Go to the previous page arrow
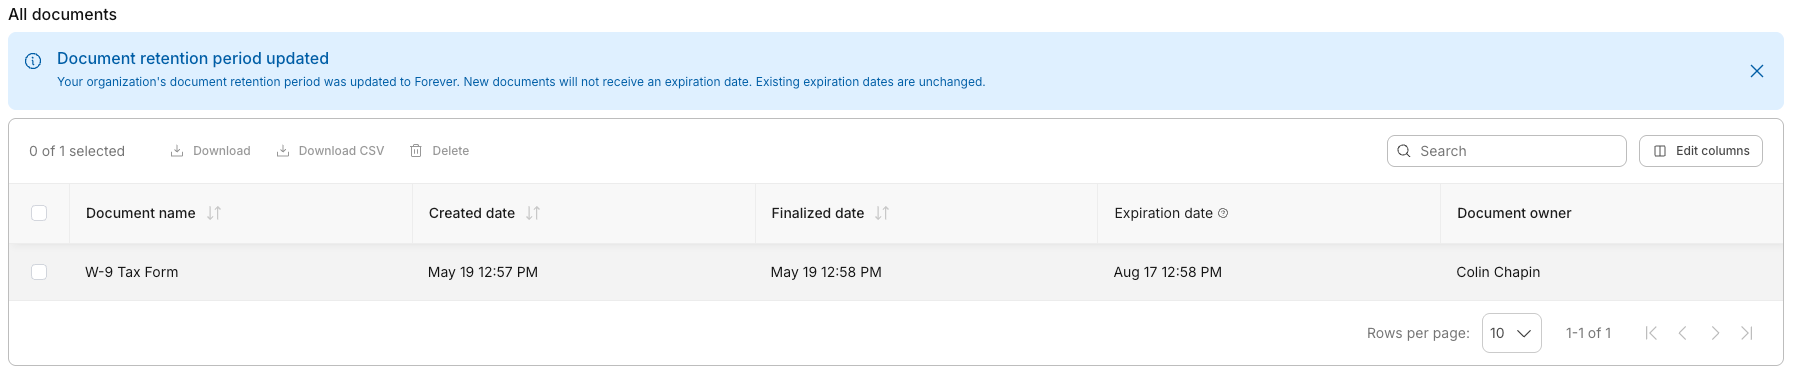 click(1683, 333)
